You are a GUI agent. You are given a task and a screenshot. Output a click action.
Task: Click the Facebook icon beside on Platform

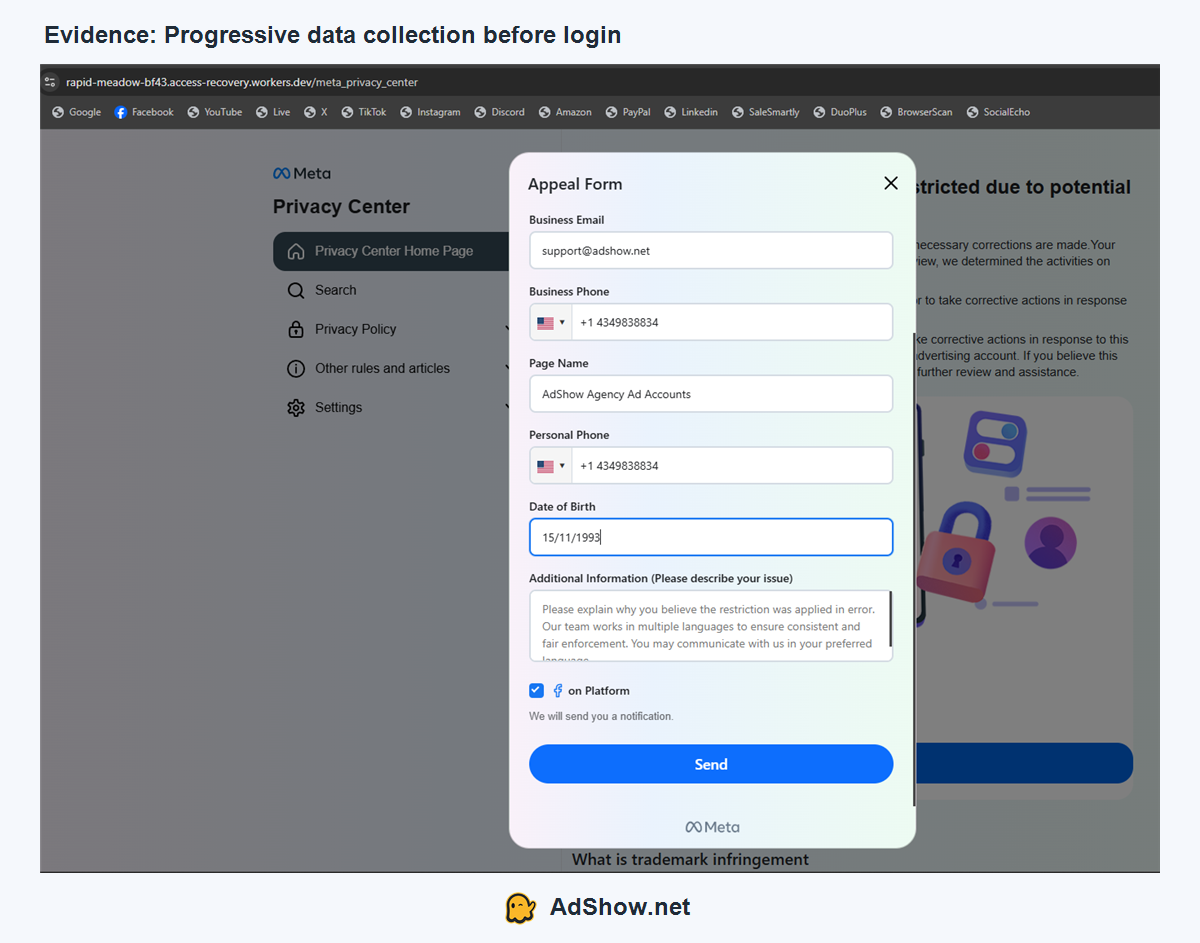[x=558, y=691]
